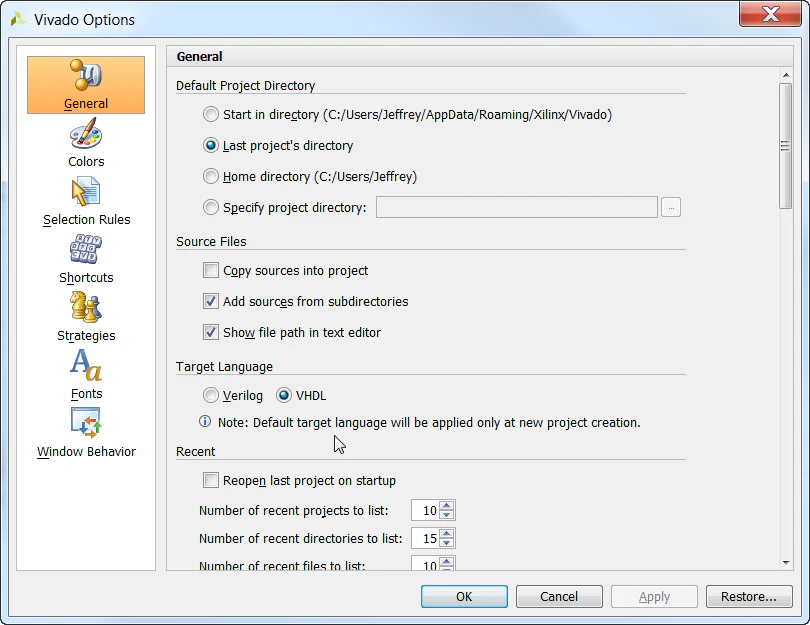Click the Specify project directory text field
The width and height of the screenshot is (810, 625).
tap(516, 207)
